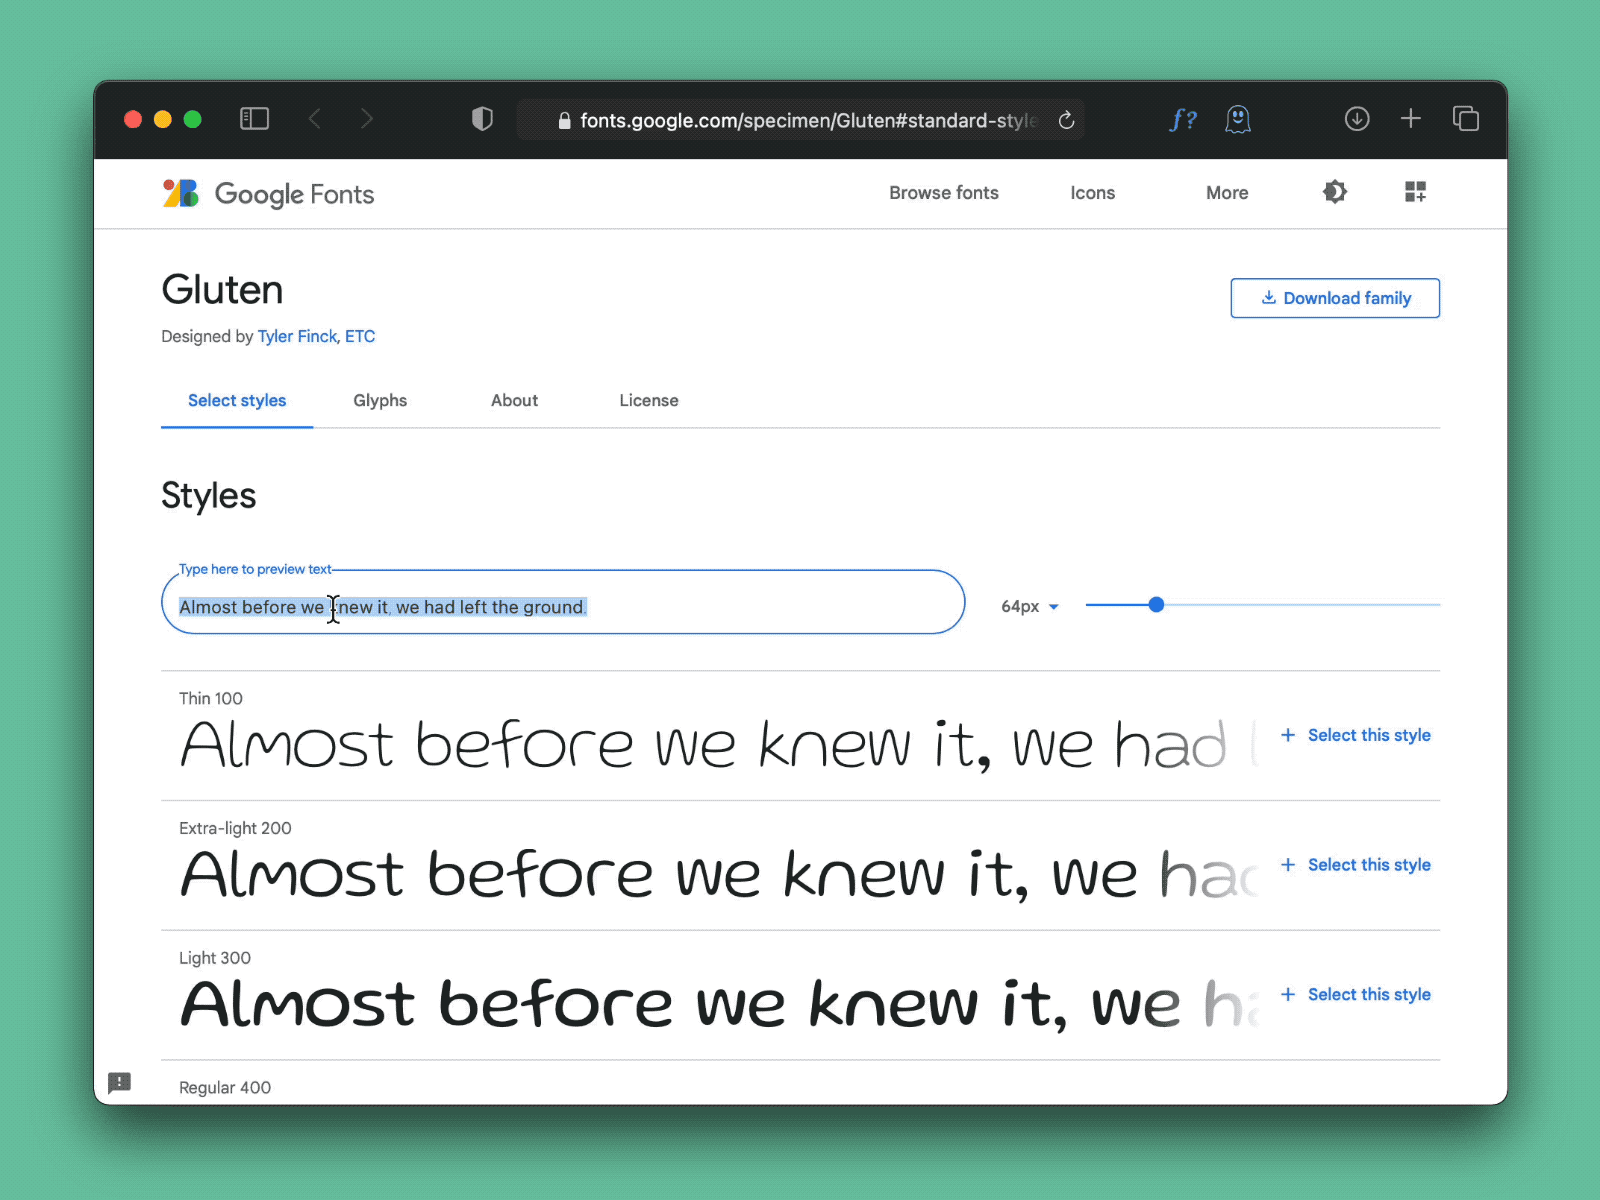1600x1200 pixels.
Task: Click the Thin 100 preview text
Action: (x=718, y=745)
